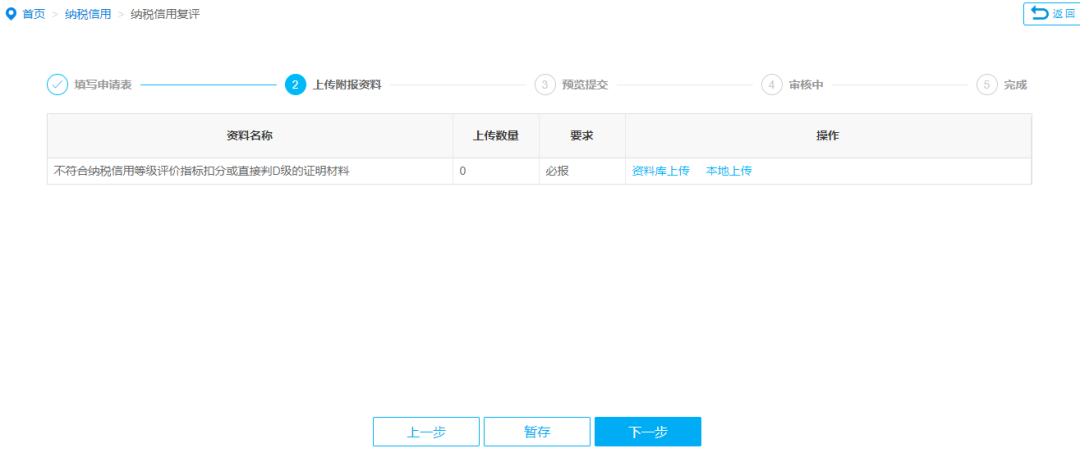Select the 审核中 step label

click(x=807, y=85)
